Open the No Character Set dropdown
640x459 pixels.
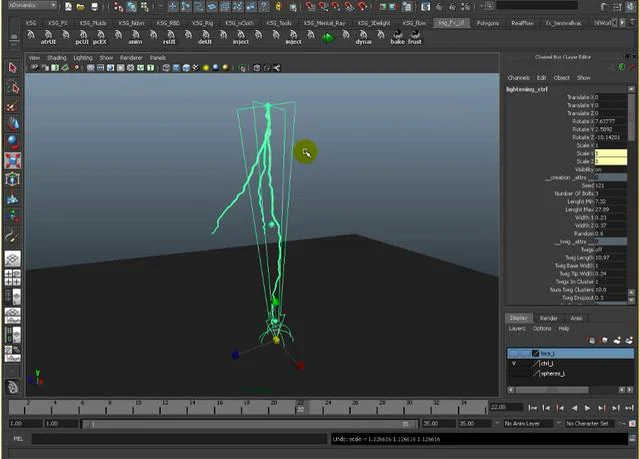589,424
